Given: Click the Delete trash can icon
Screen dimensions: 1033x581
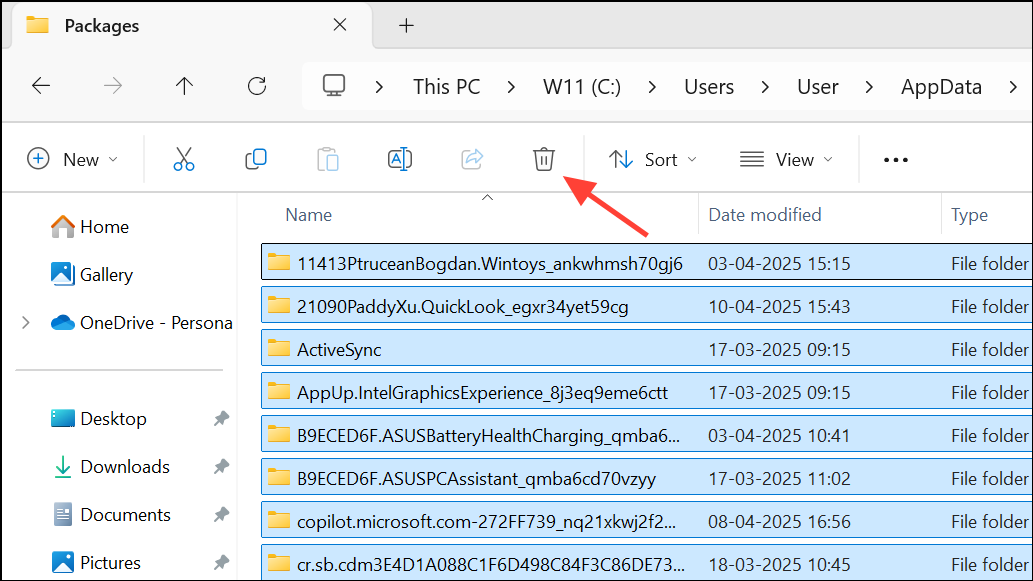Looking at the screenshot, I should click(543, 159).
